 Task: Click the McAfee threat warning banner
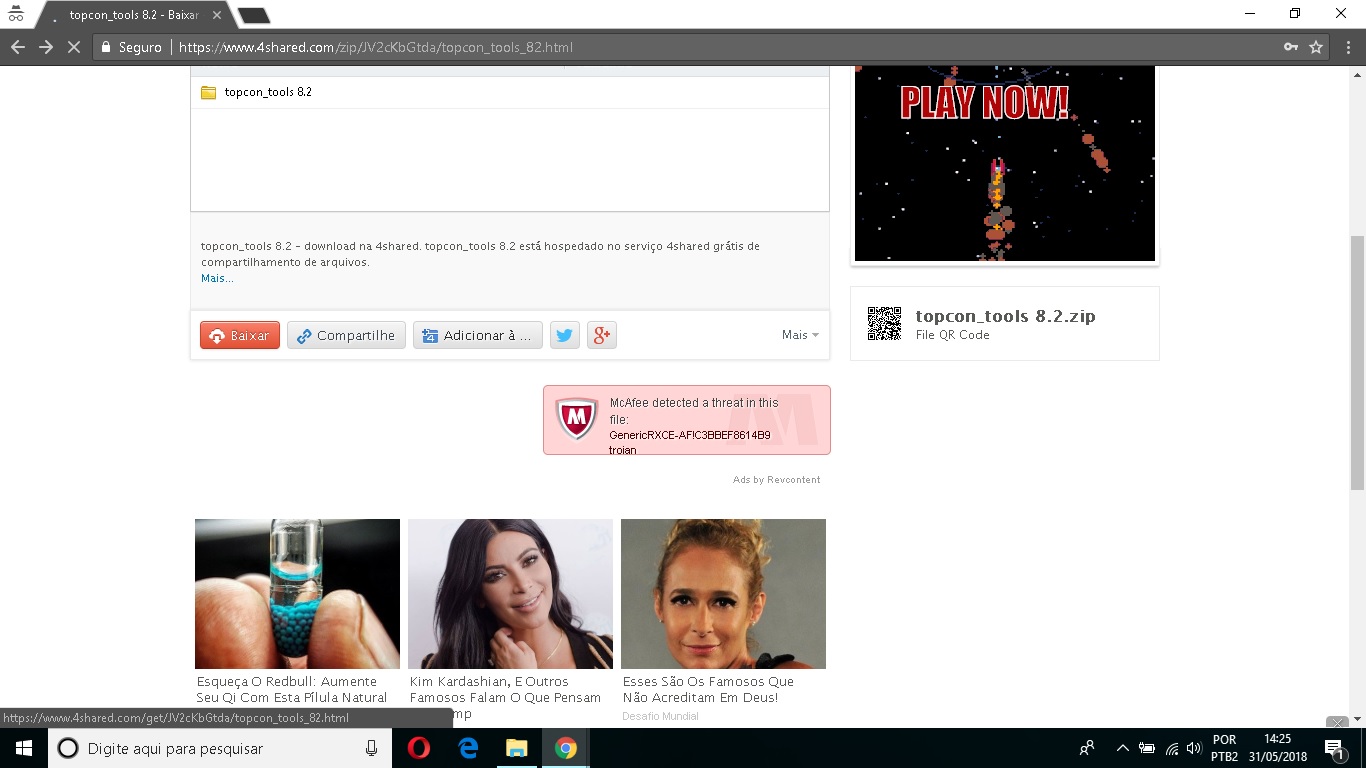[x=687, y=420]
